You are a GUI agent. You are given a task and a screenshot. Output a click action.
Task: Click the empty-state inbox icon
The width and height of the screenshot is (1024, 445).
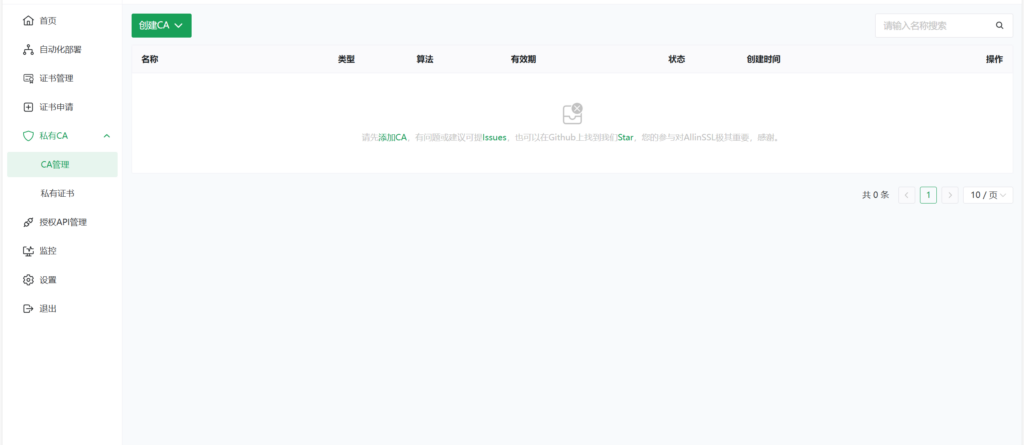pyautogui.click(x=573, y=114)
